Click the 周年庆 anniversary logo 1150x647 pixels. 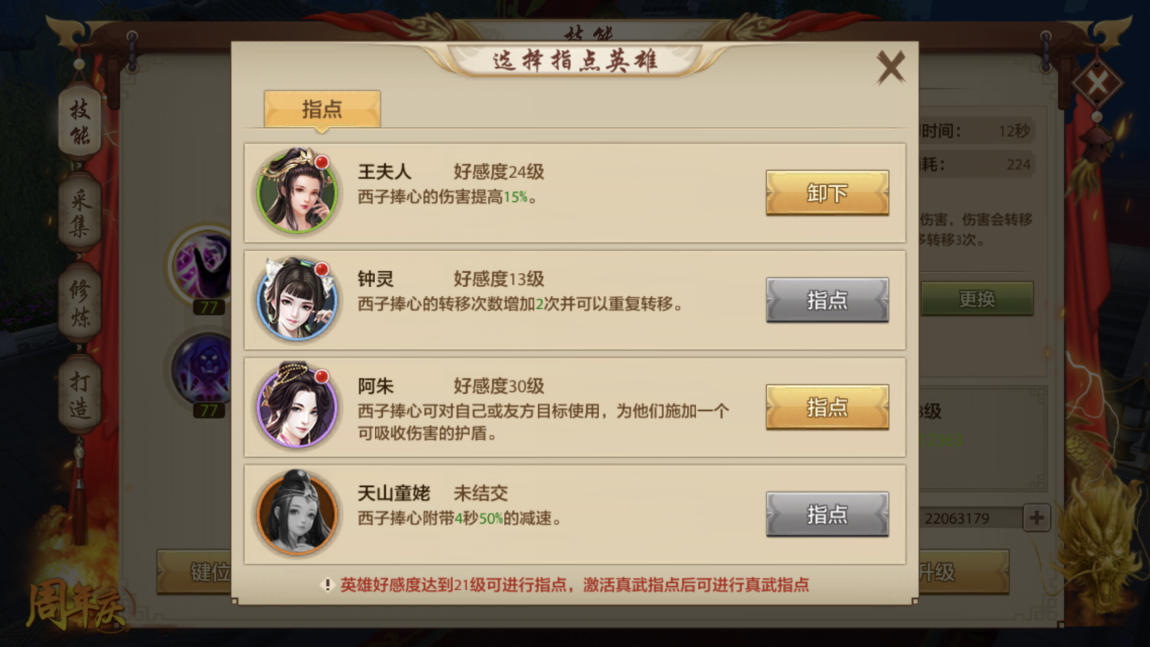click(x=75, y=606)
